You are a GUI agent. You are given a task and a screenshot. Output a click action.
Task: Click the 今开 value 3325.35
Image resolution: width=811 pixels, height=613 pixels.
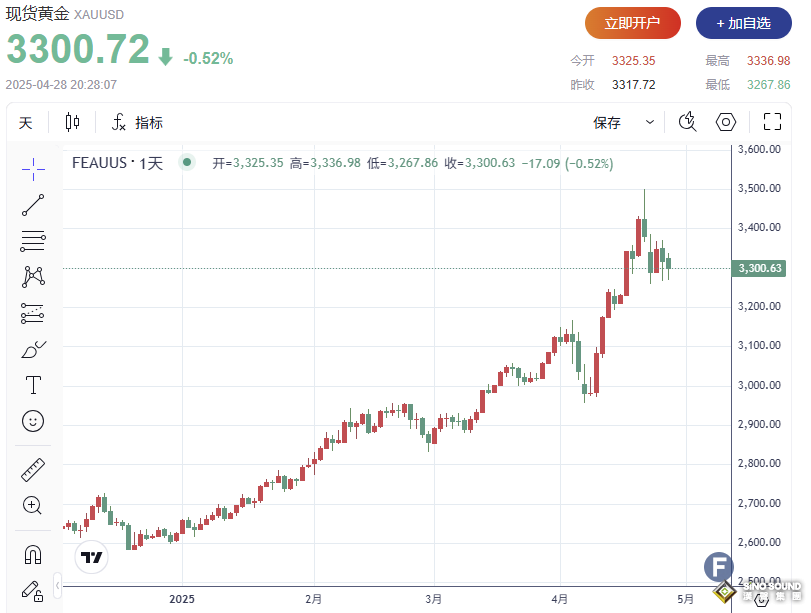pyautogui.click(x=634, y=61)
